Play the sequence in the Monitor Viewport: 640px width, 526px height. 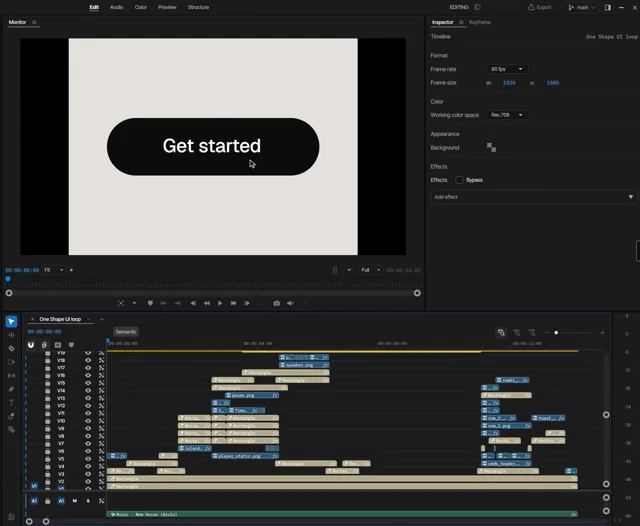pos(220,303)
